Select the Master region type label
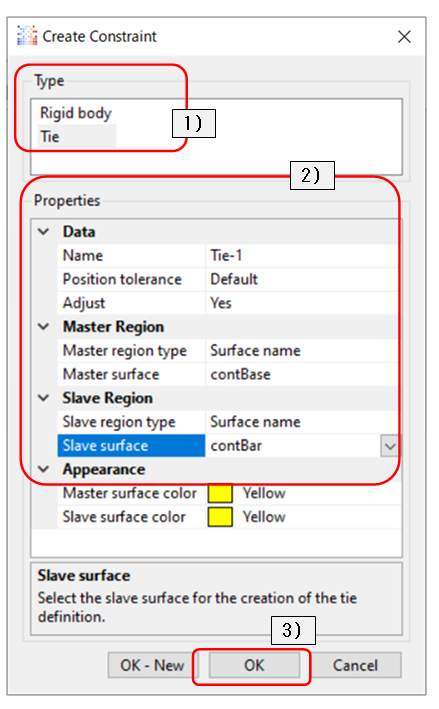Image resolution: width=439 pixels, height=709 pixels. [x=125, y=351]
